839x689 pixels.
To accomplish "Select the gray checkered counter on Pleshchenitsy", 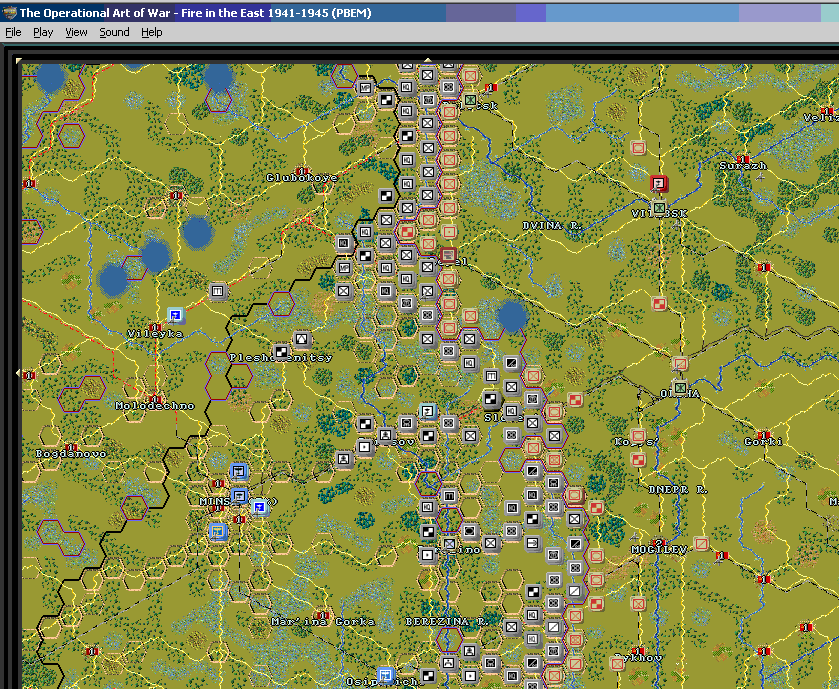I will click(x=281, y=351).
